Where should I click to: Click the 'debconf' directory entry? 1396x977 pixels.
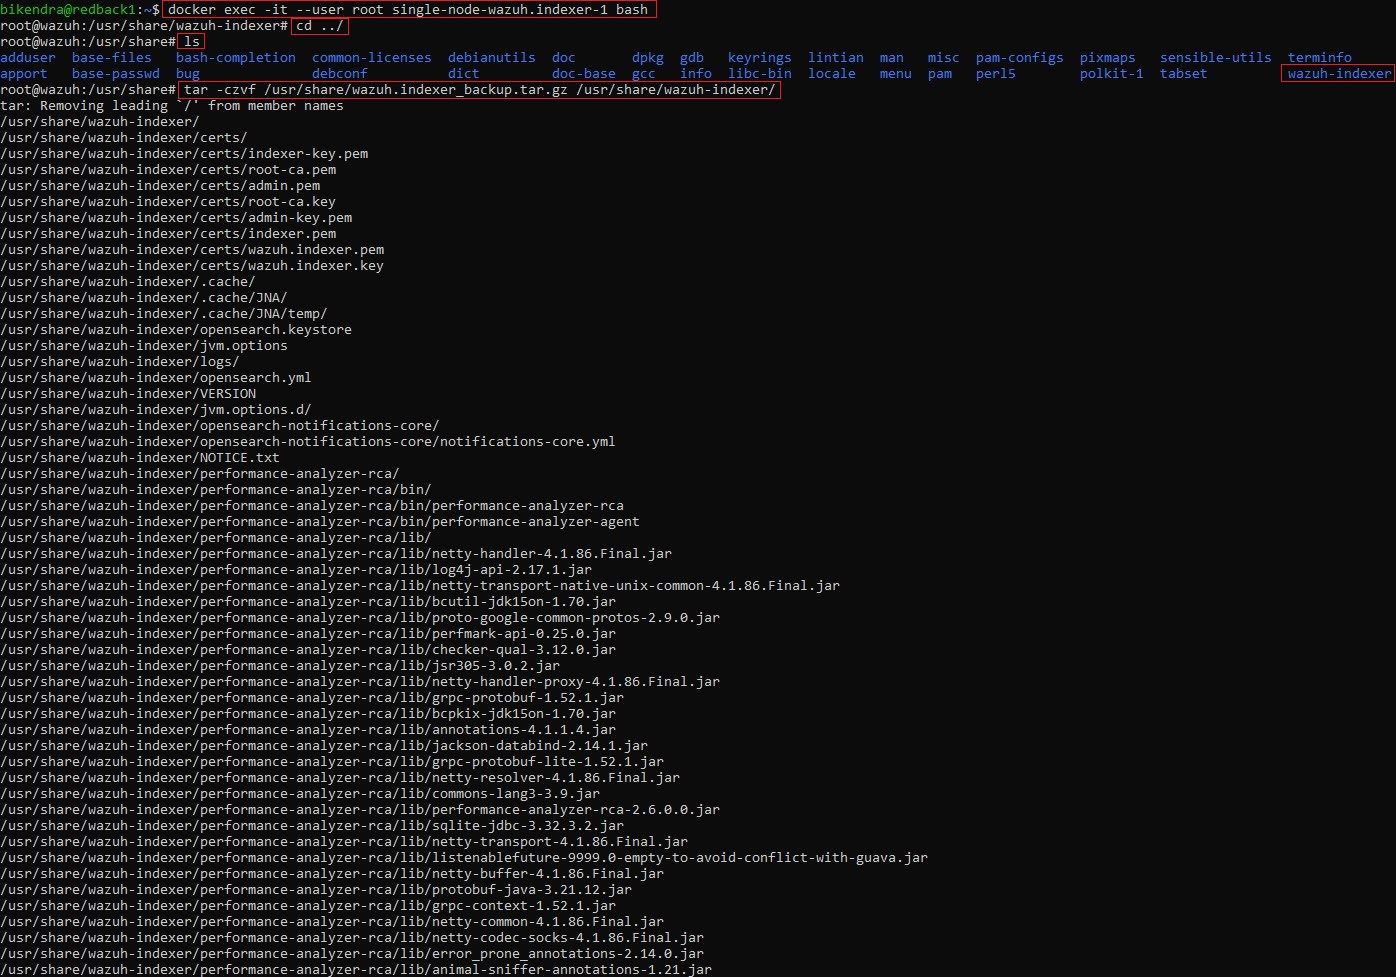[x=340, y=74]
